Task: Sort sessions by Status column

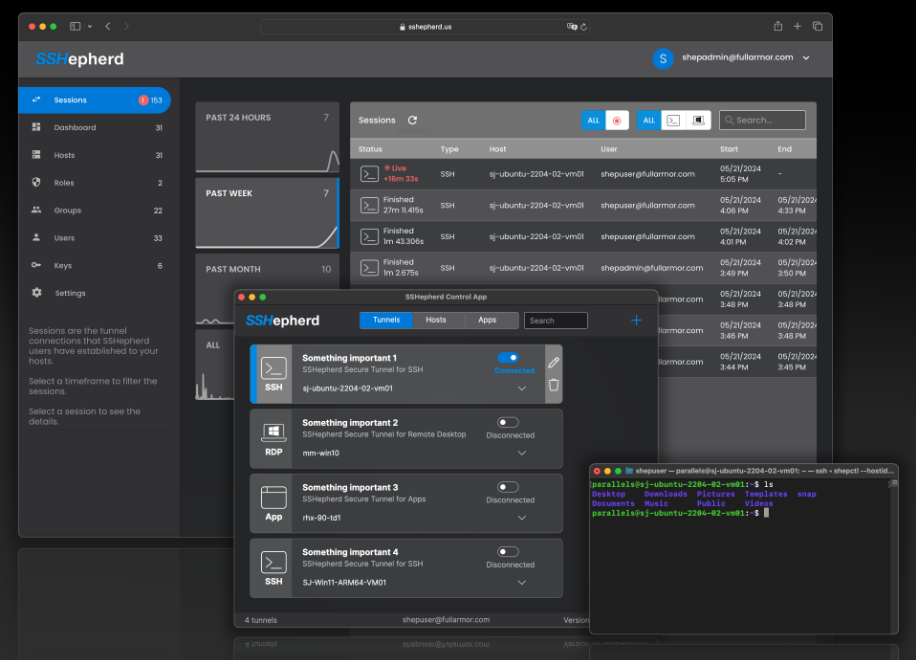Action: point(370,149)
